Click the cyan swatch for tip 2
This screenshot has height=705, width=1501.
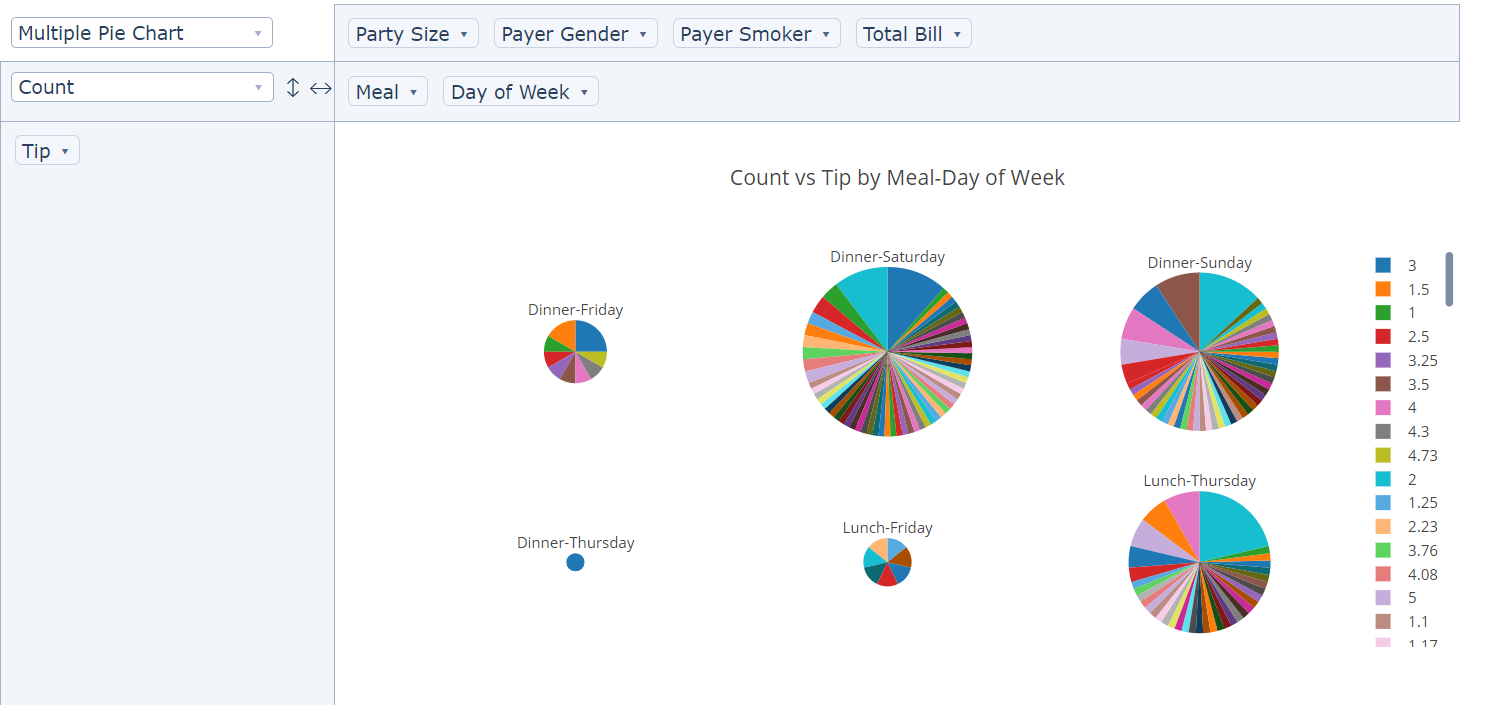pos(1383,479)
